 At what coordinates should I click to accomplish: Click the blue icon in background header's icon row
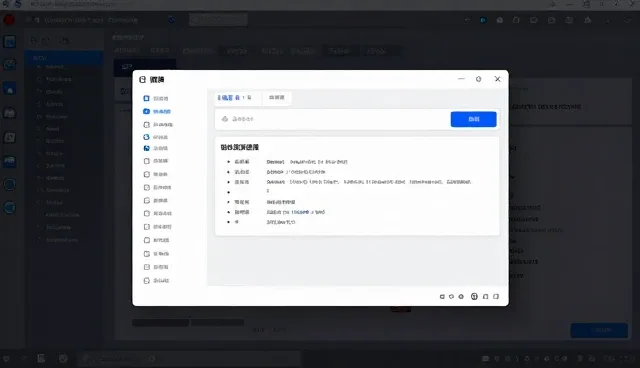click(x=483, y=20)
